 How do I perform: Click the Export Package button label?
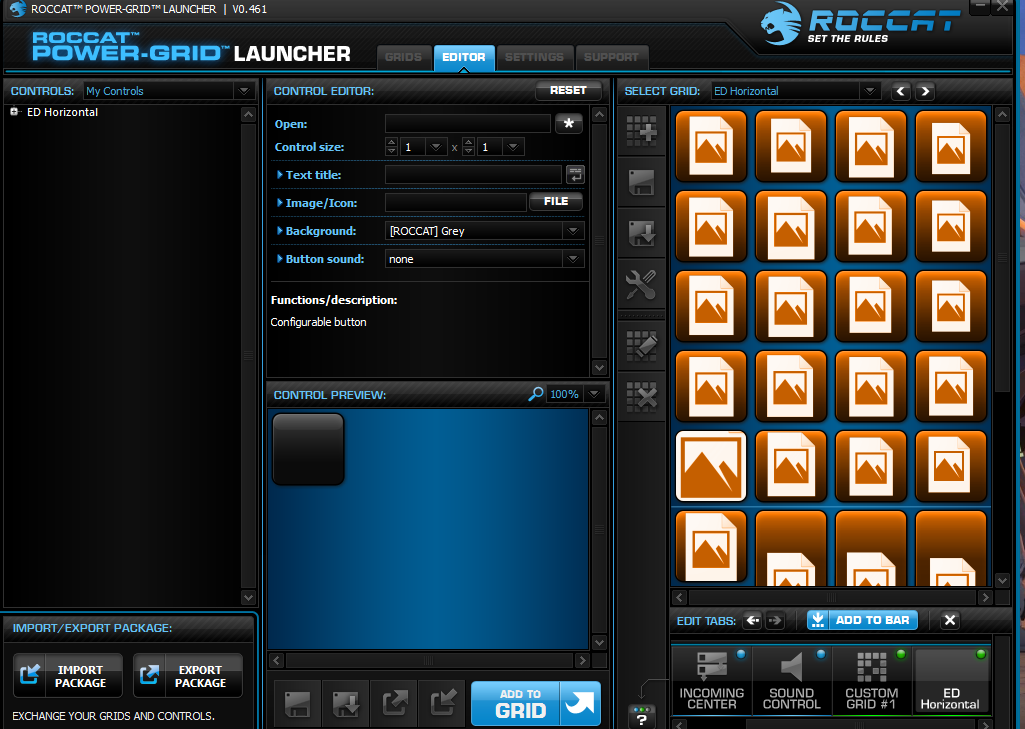tap(200, 676)
